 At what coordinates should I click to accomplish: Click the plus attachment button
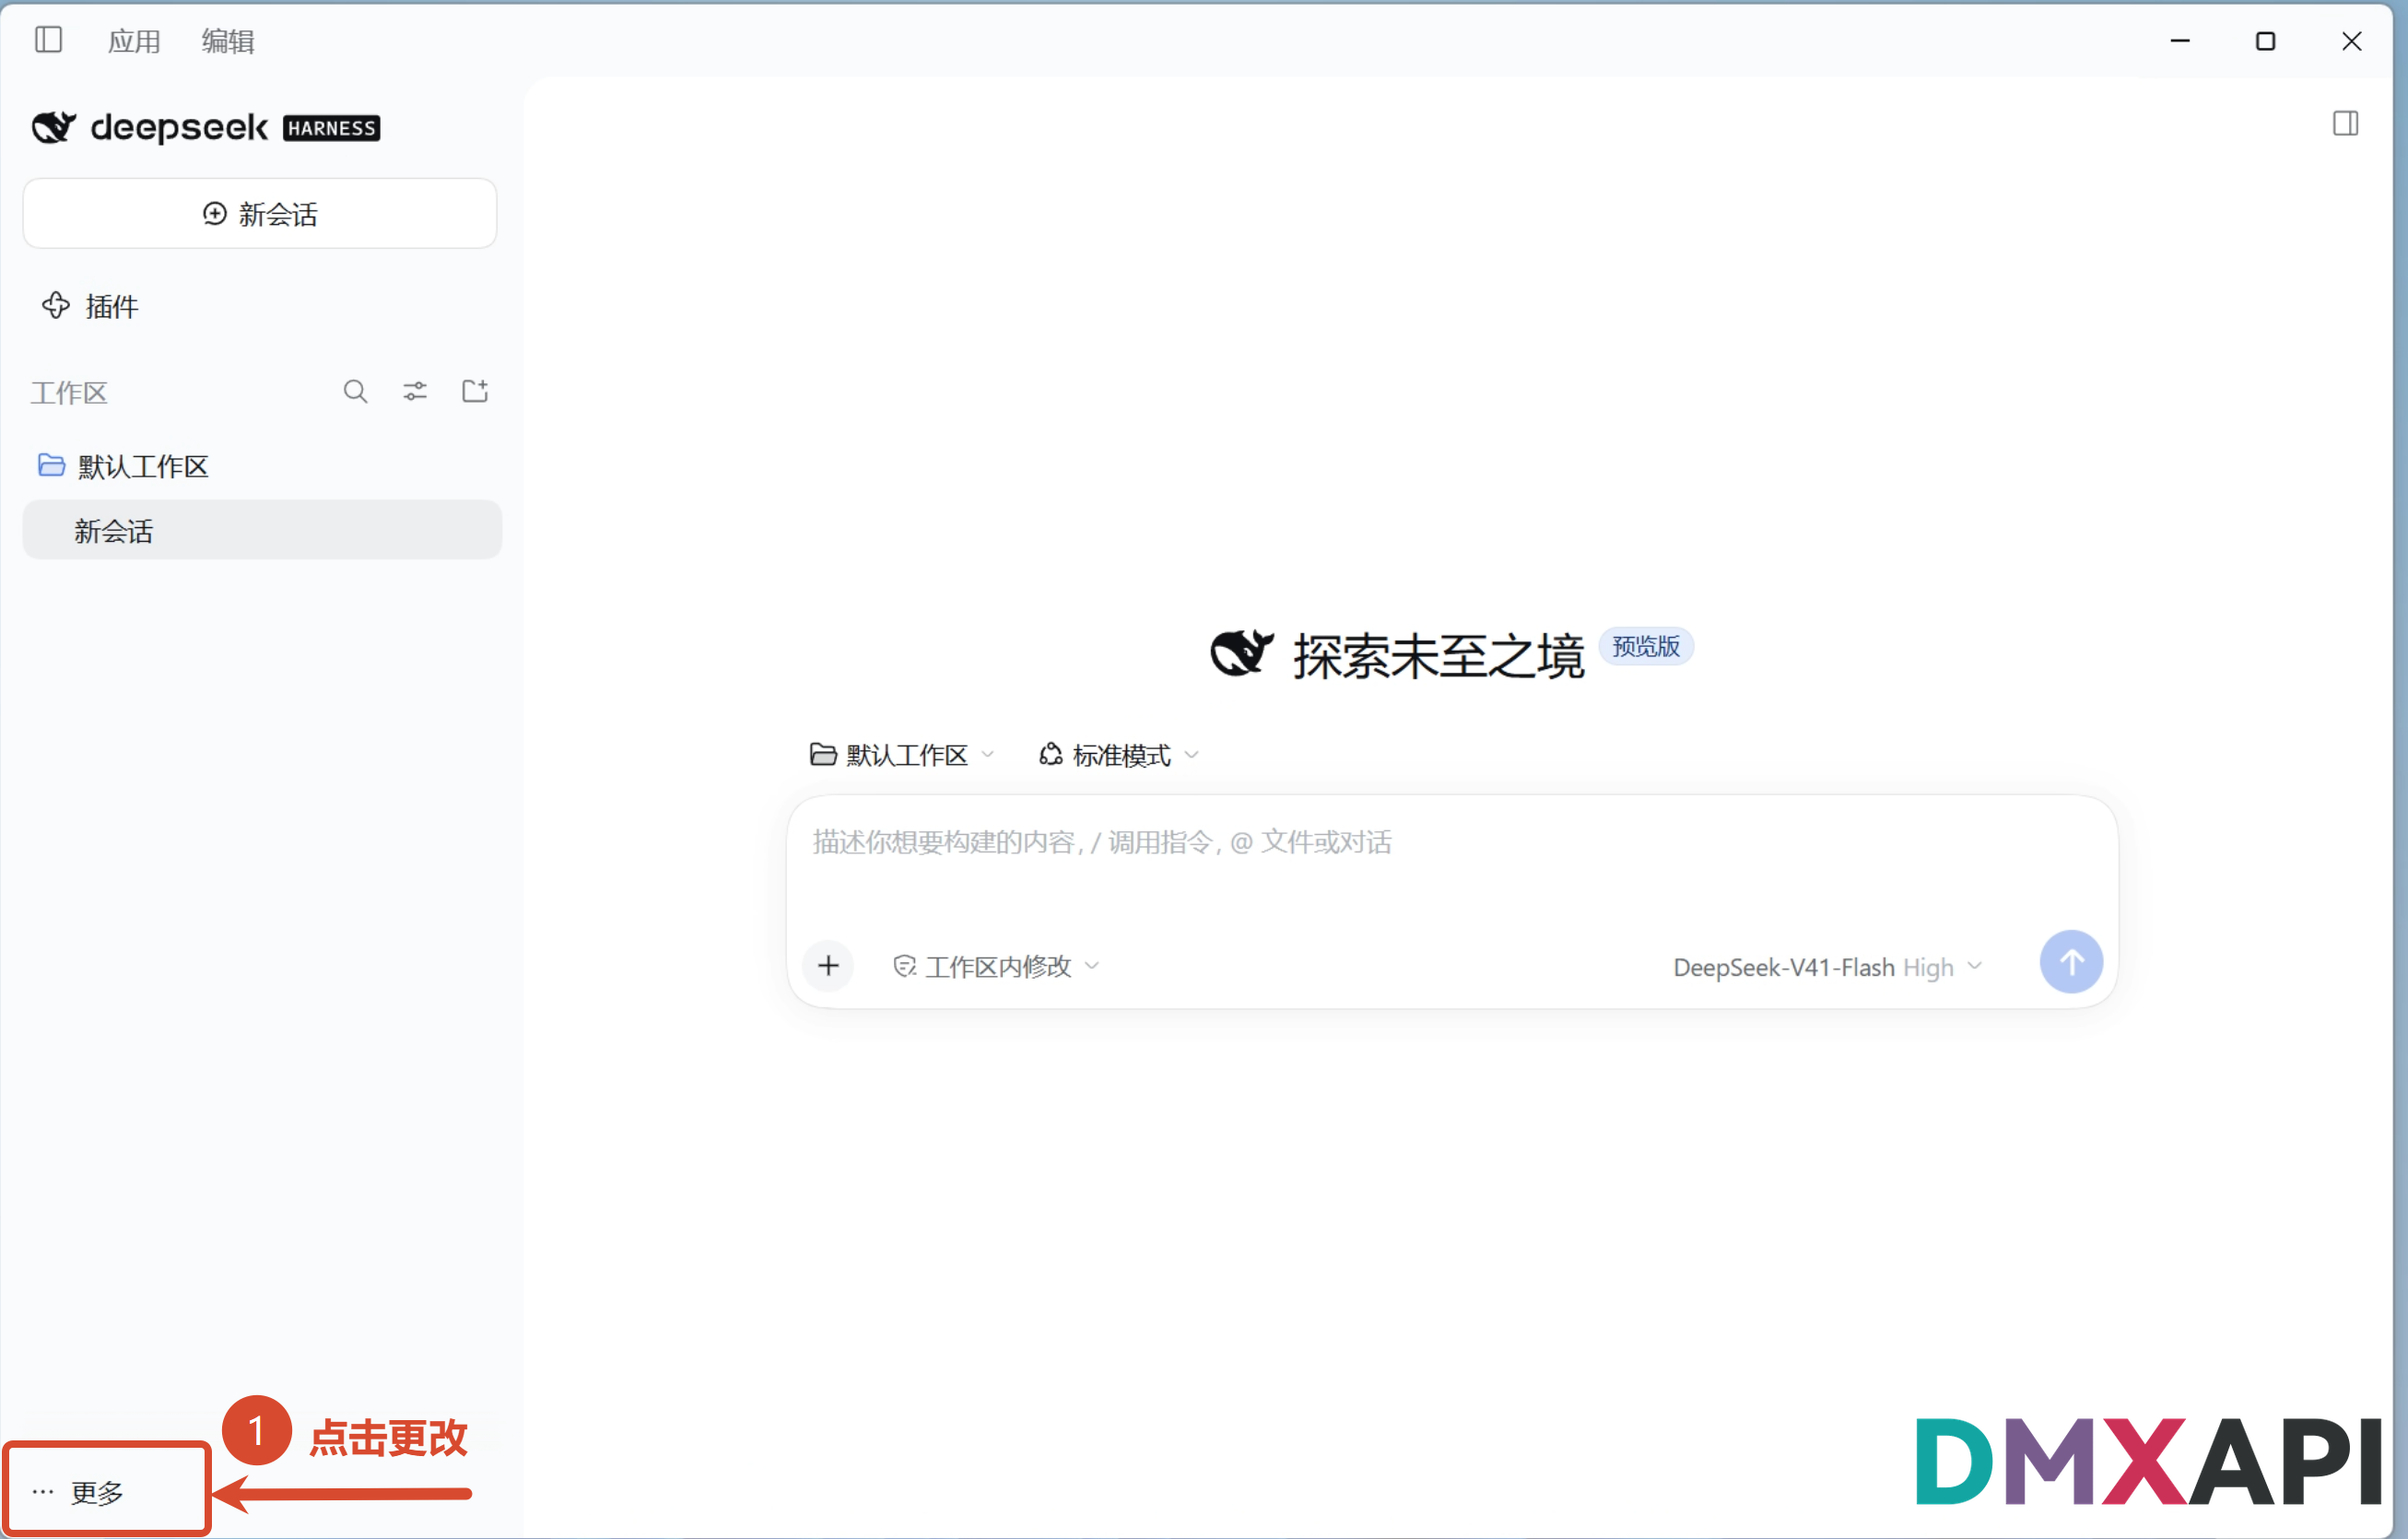(x=828, y=965)
